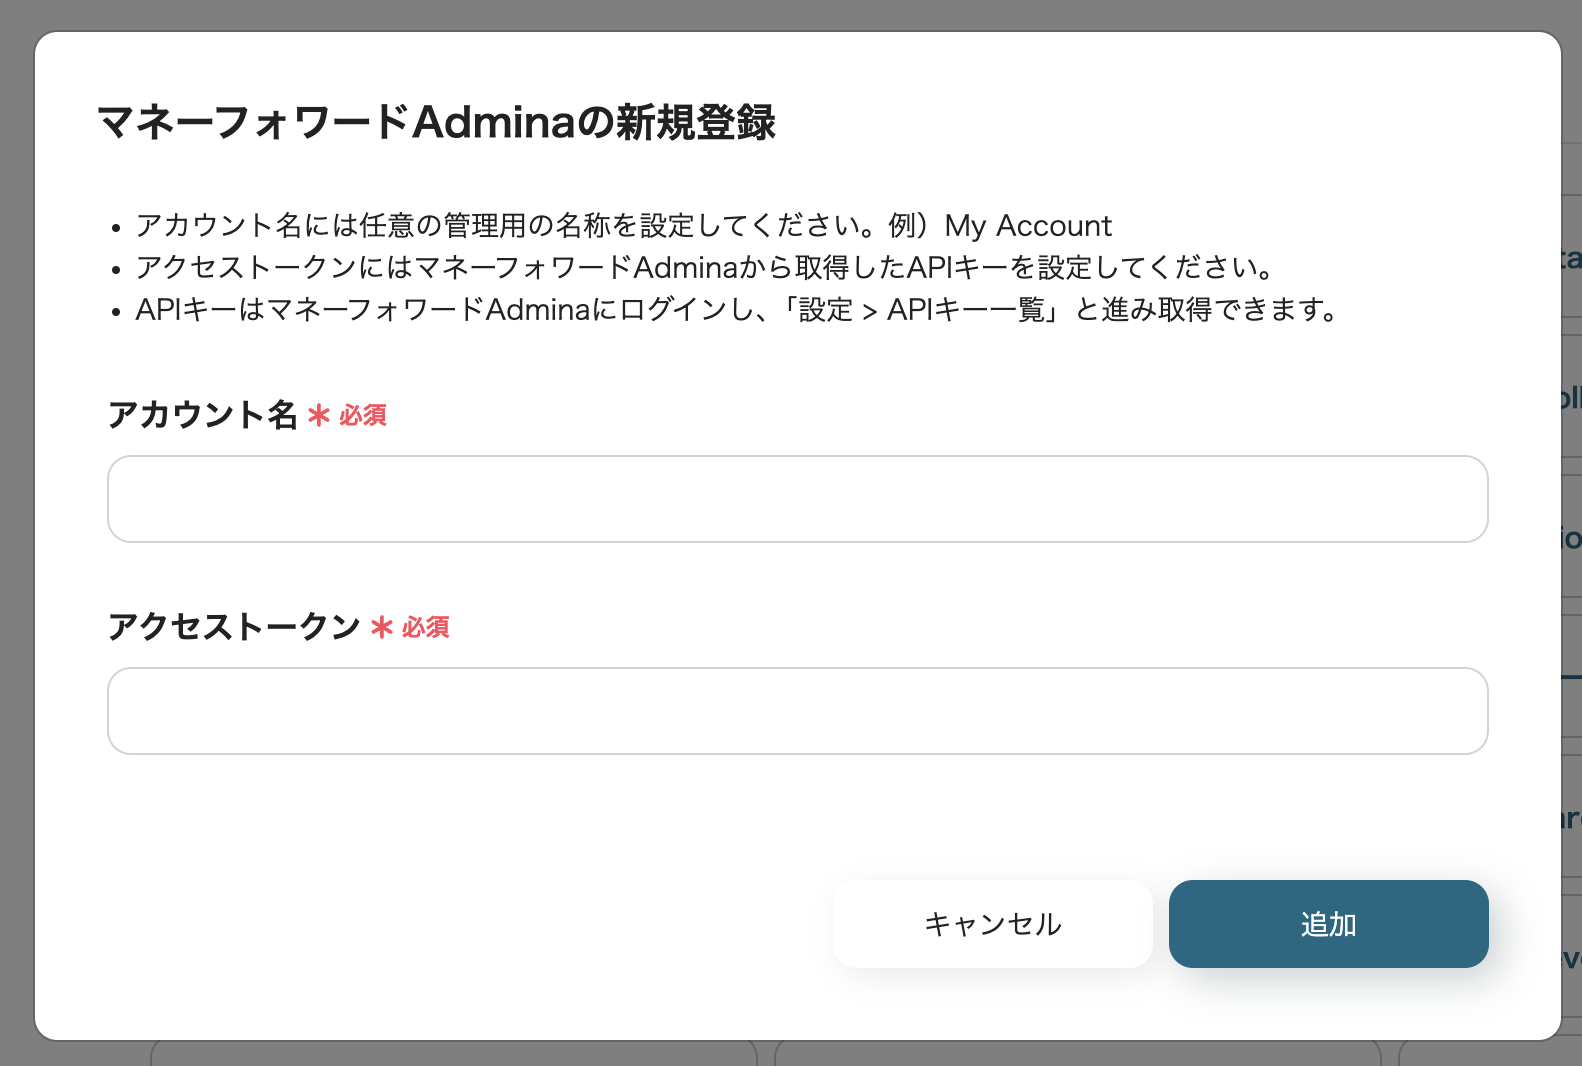The height and width of the screenshot is (1066, 1582).
Task: Click the dimmed backdrop above the dialog
Action: point(790,14)
